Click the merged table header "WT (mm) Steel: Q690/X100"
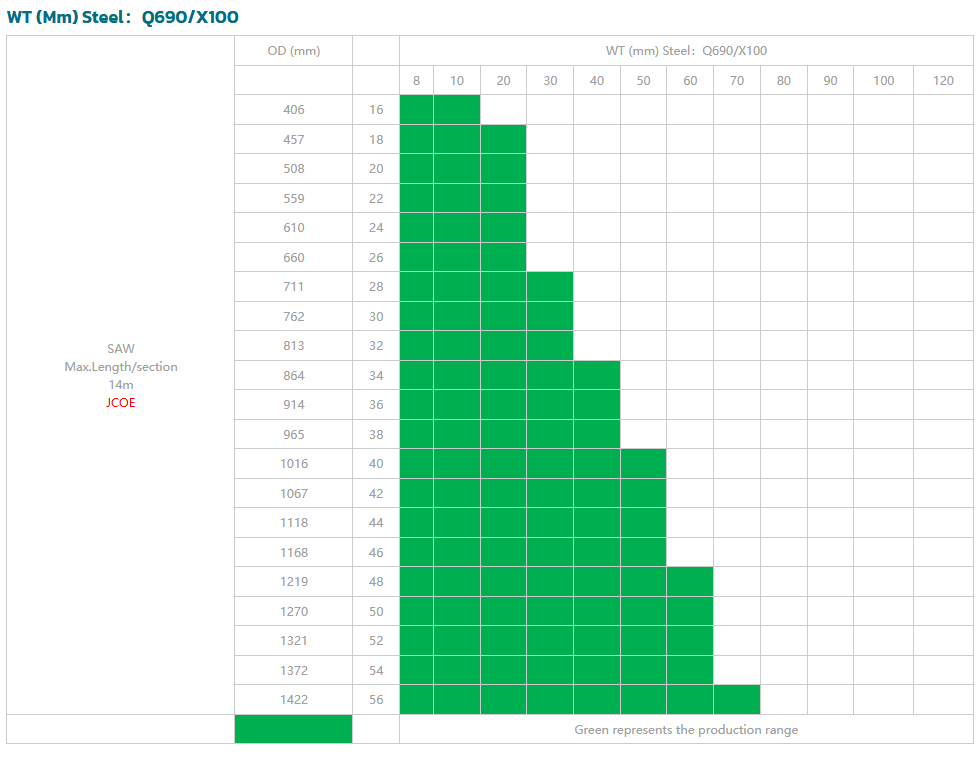980x757 pixels. pos(686,51)
